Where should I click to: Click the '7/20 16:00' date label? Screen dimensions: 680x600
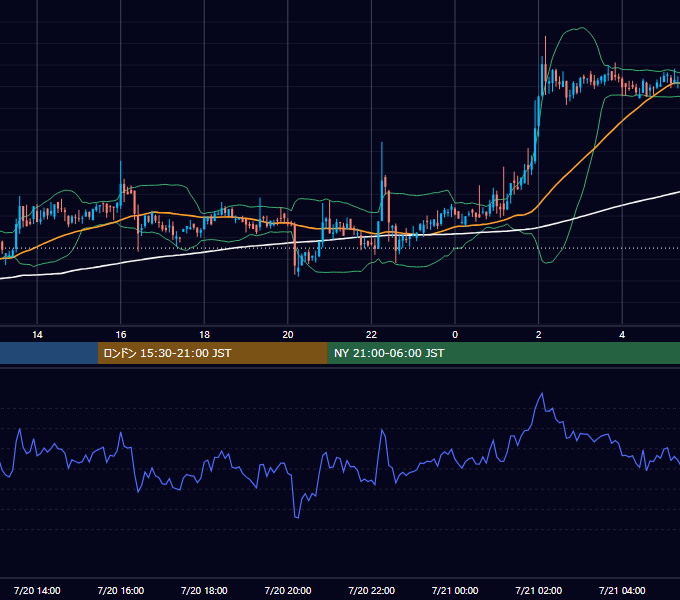click(121, 590)
